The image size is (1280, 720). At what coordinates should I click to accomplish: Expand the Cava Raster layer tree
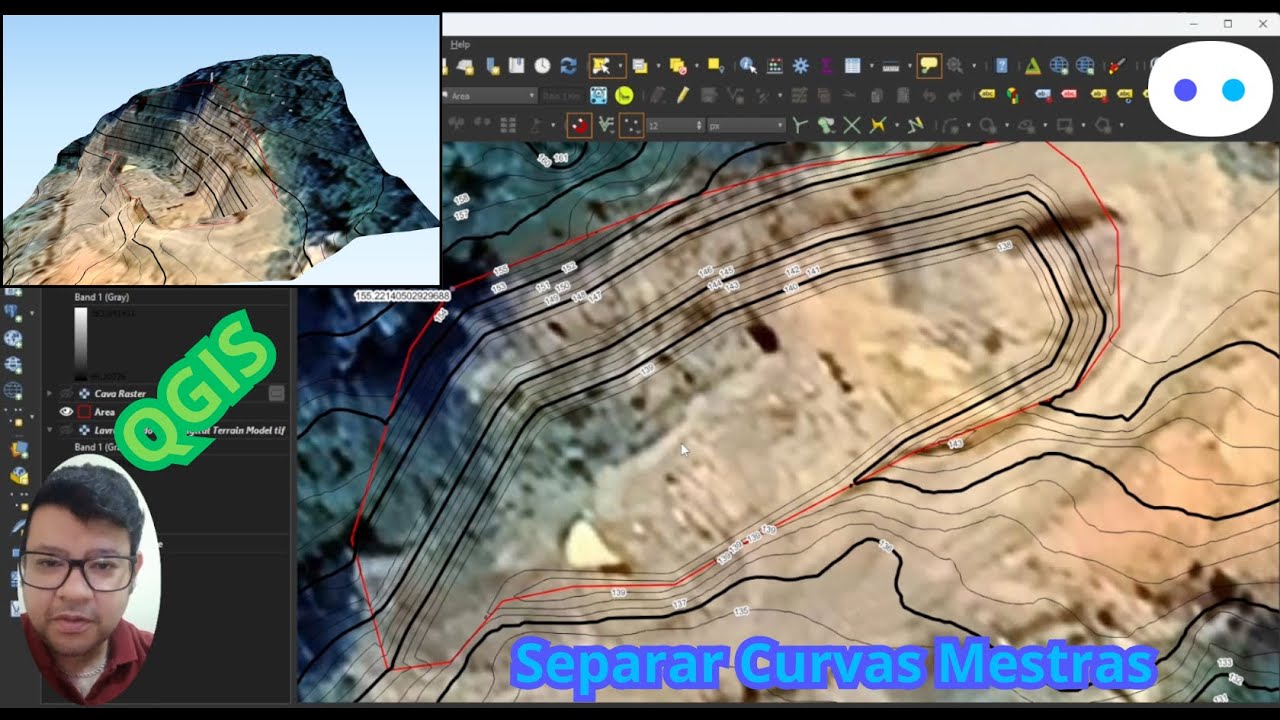coord(50,394)
